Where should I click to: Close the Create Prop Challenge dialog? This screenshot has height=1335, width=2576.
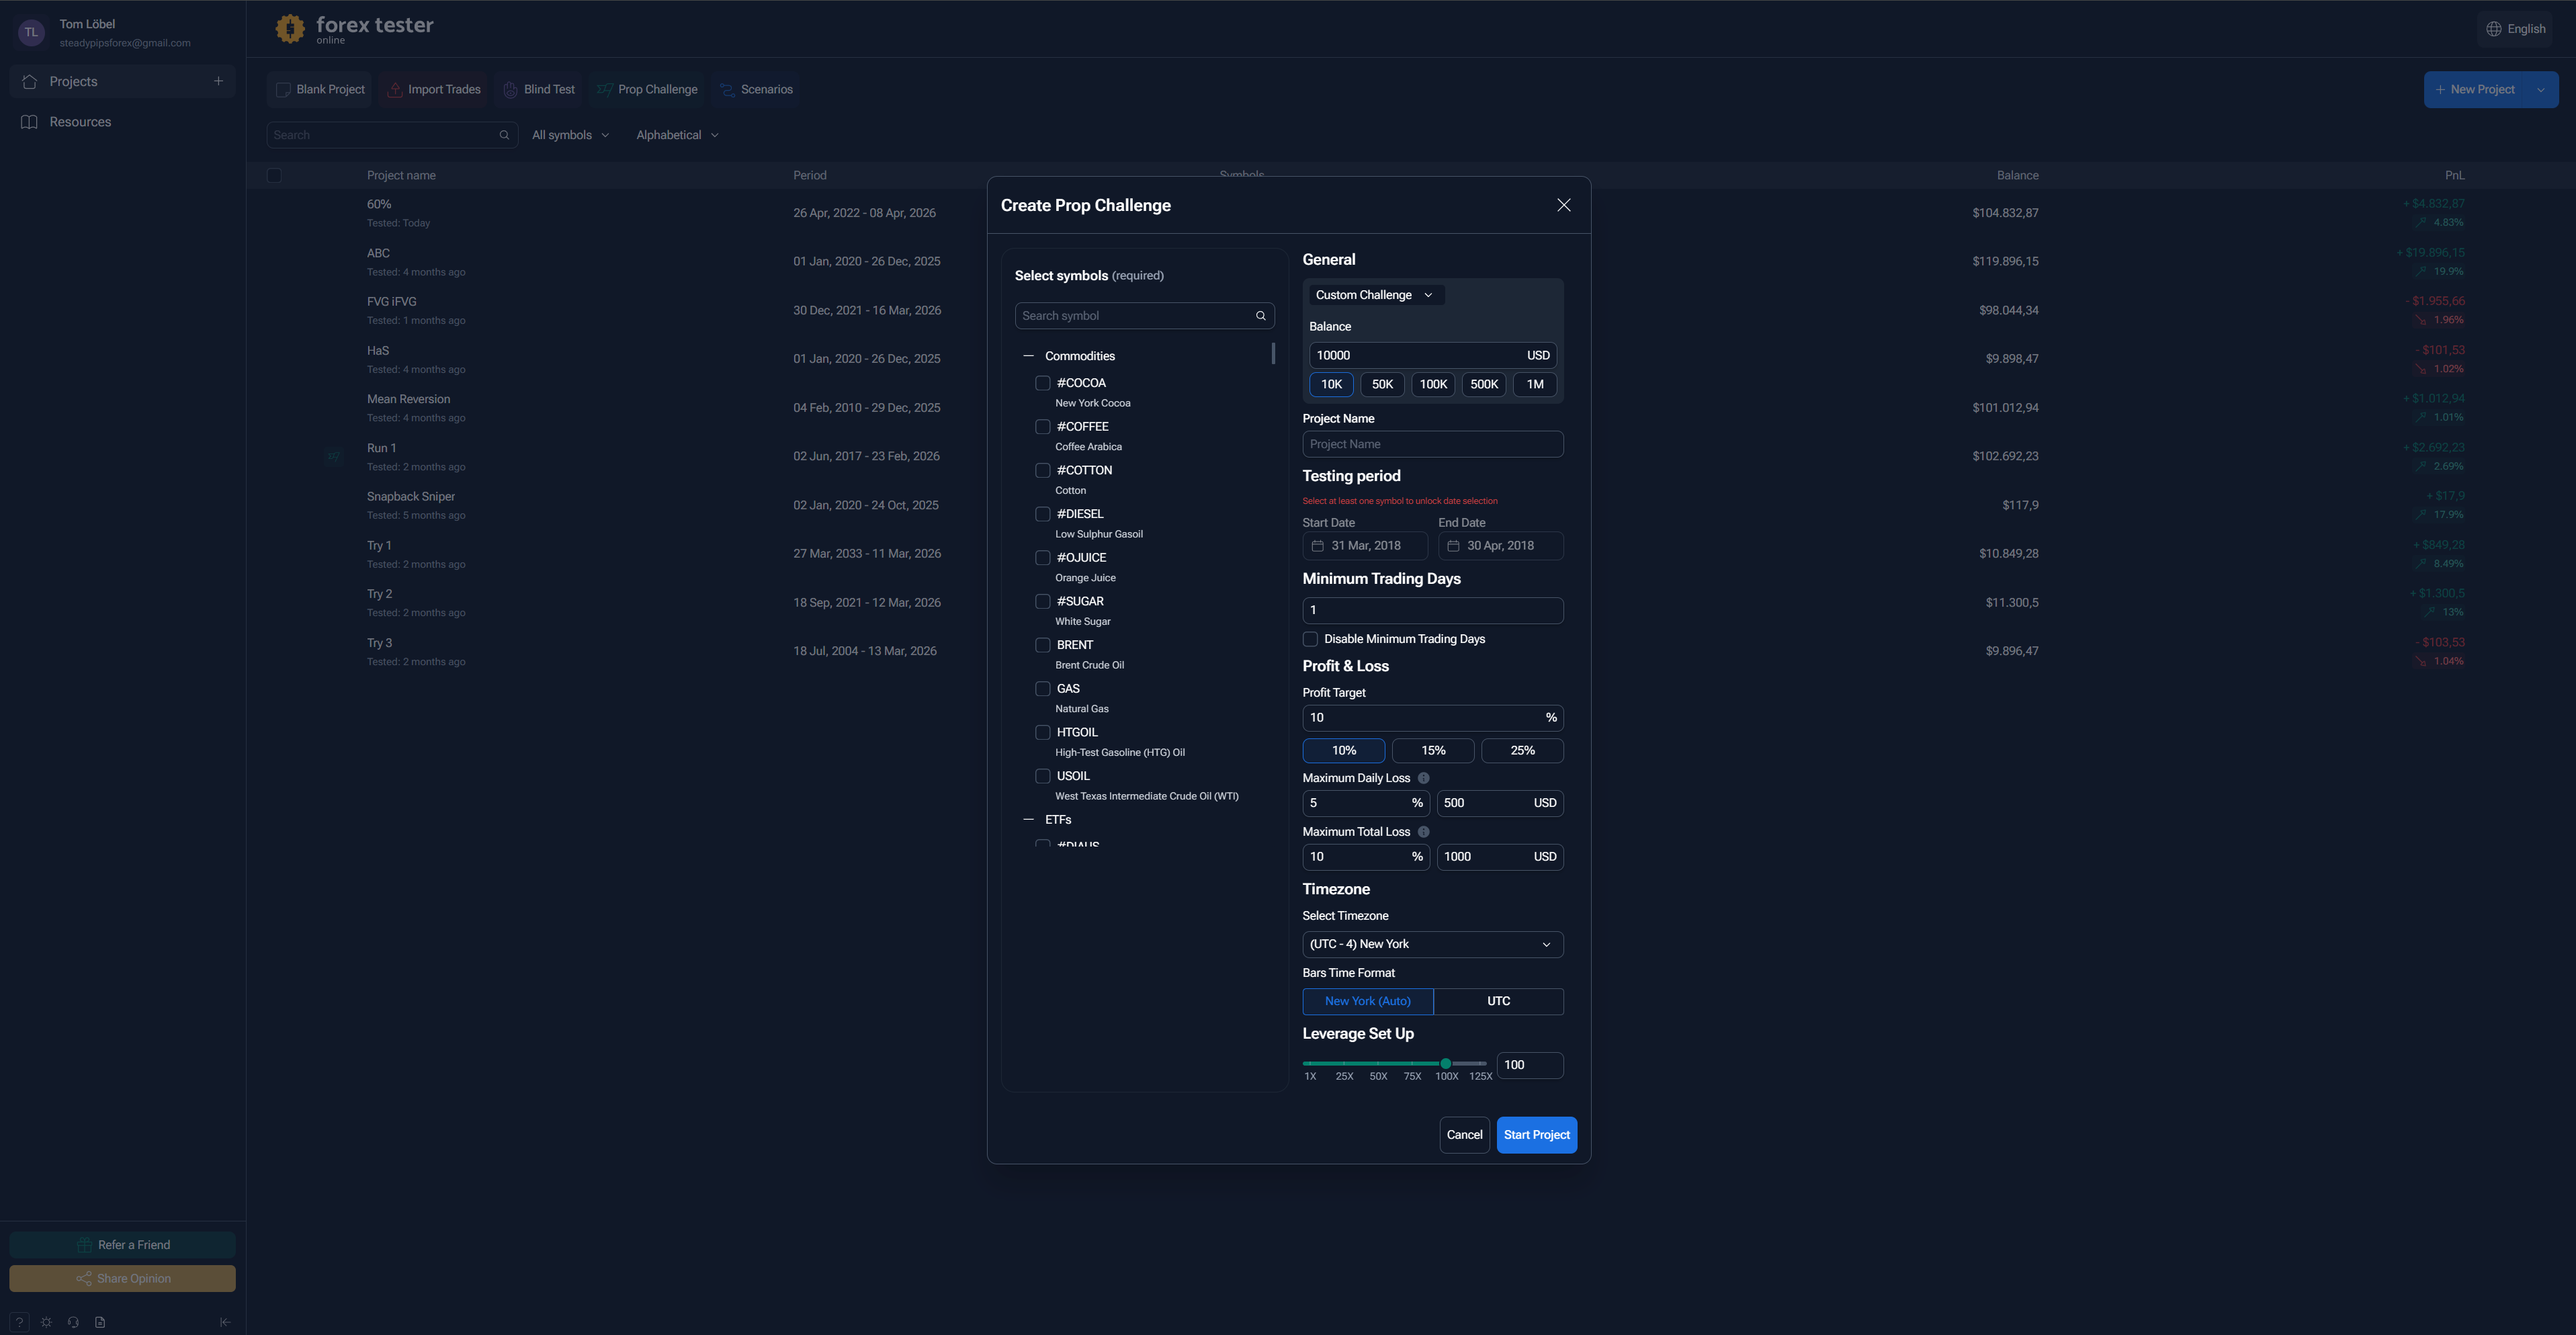1564,205
